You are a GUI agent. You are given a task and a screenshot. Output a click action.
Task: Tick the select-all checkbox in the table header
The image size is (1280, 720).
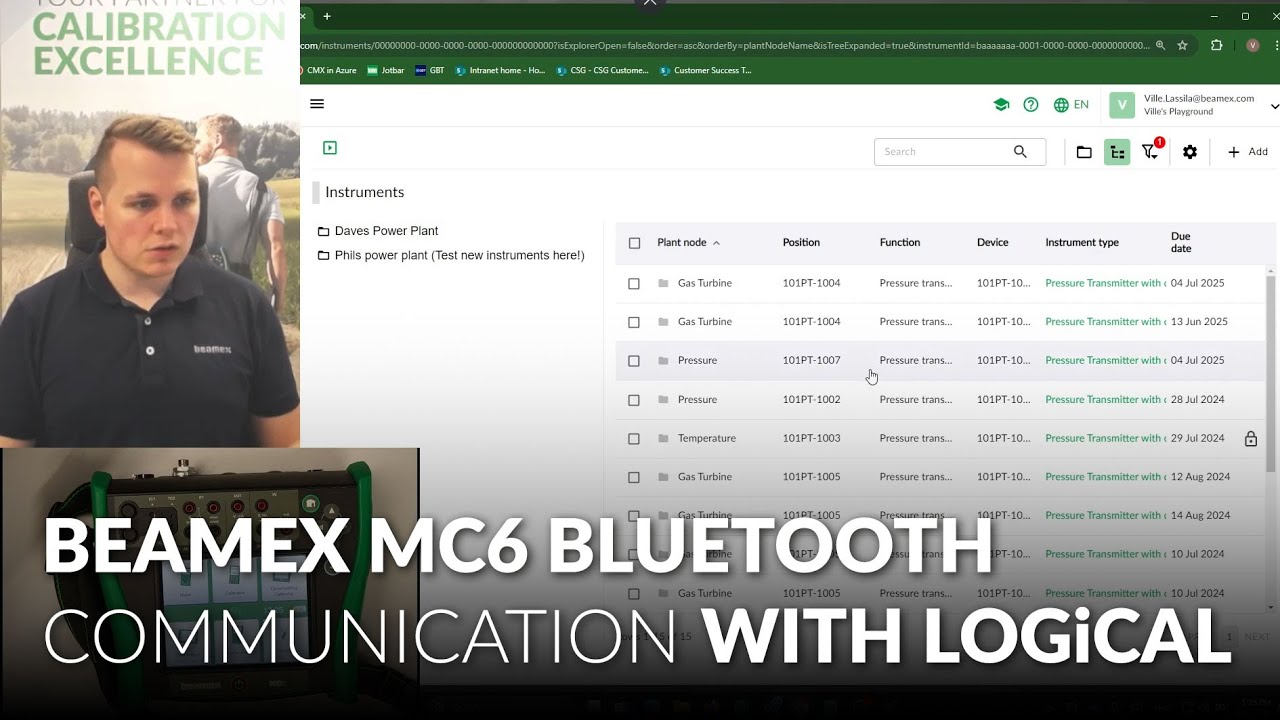click(634, 243)
